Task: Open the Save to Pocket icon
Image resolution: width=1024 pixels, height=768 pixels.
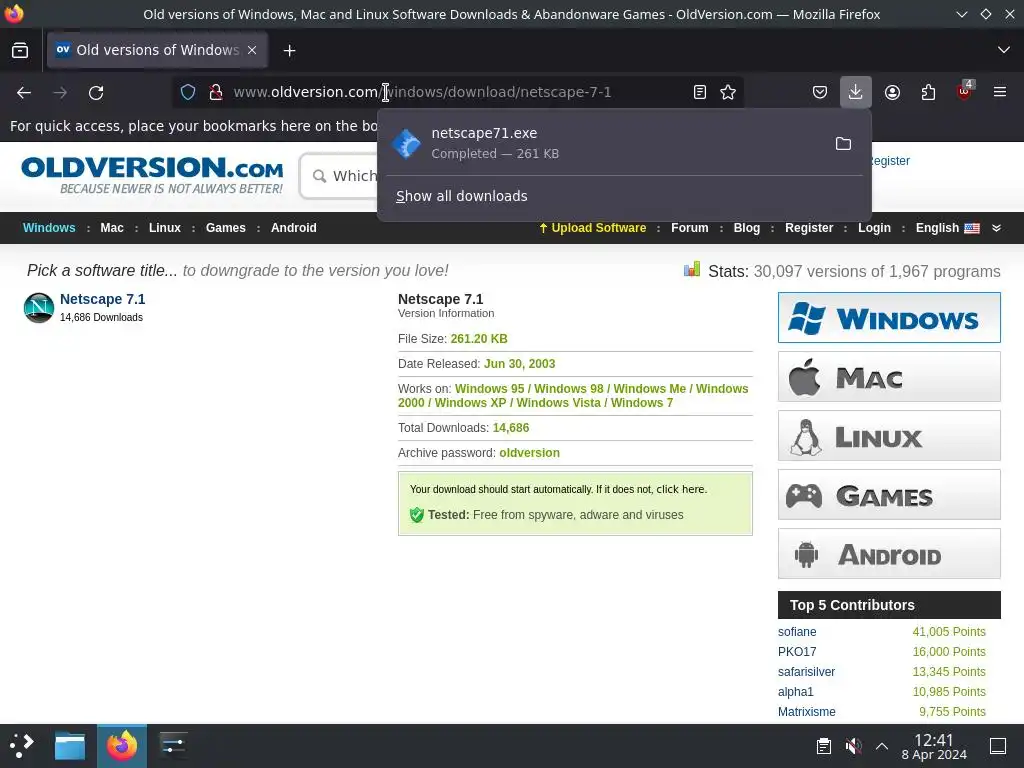Action: click(x=820, y=92)
